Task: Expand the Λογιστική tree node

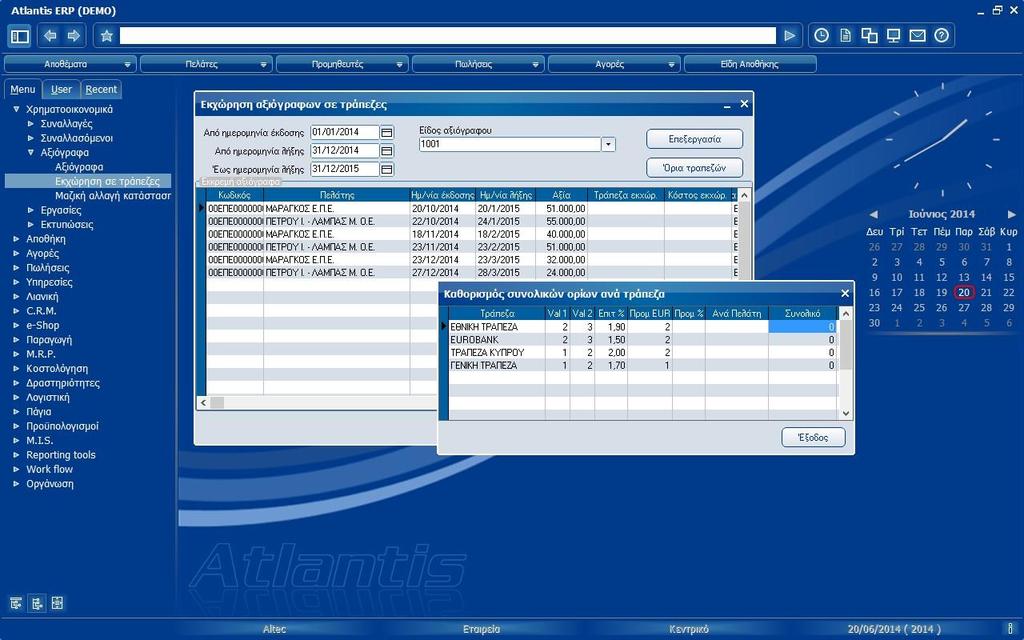Action: coord(16,397)
